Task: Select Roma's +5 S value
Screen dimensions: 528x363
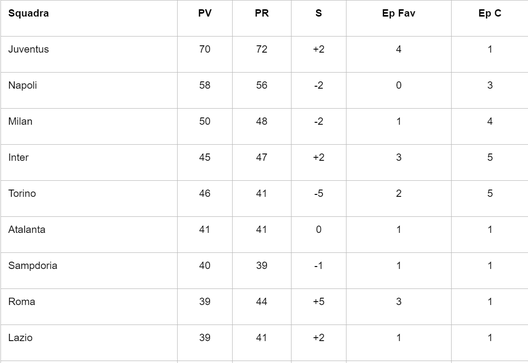Action: [319, 301]
